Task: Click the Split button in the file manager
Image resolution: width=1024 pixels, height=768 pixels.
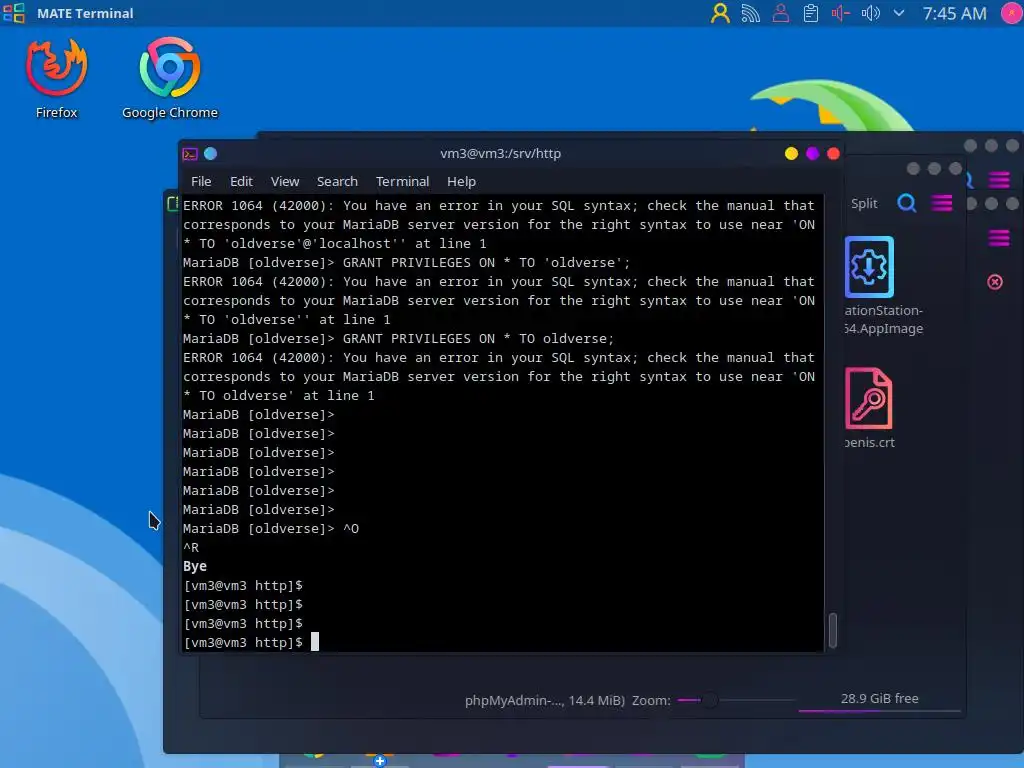Action: coord(864,204)
